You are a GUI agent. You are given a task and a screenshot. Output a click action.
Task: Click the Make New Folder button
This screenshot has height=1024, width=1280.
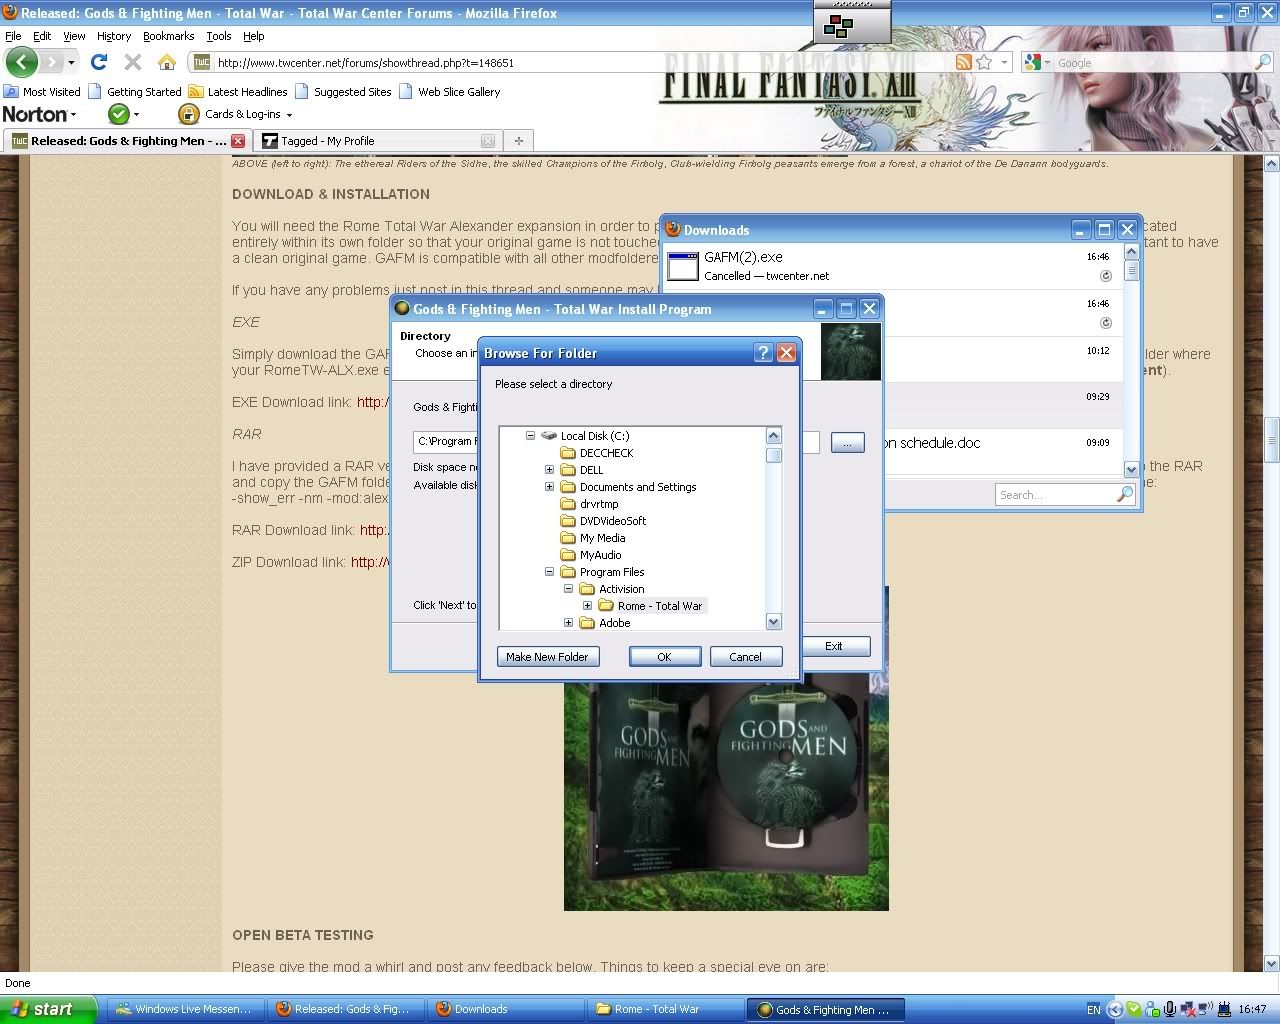(x=547, y=657)
